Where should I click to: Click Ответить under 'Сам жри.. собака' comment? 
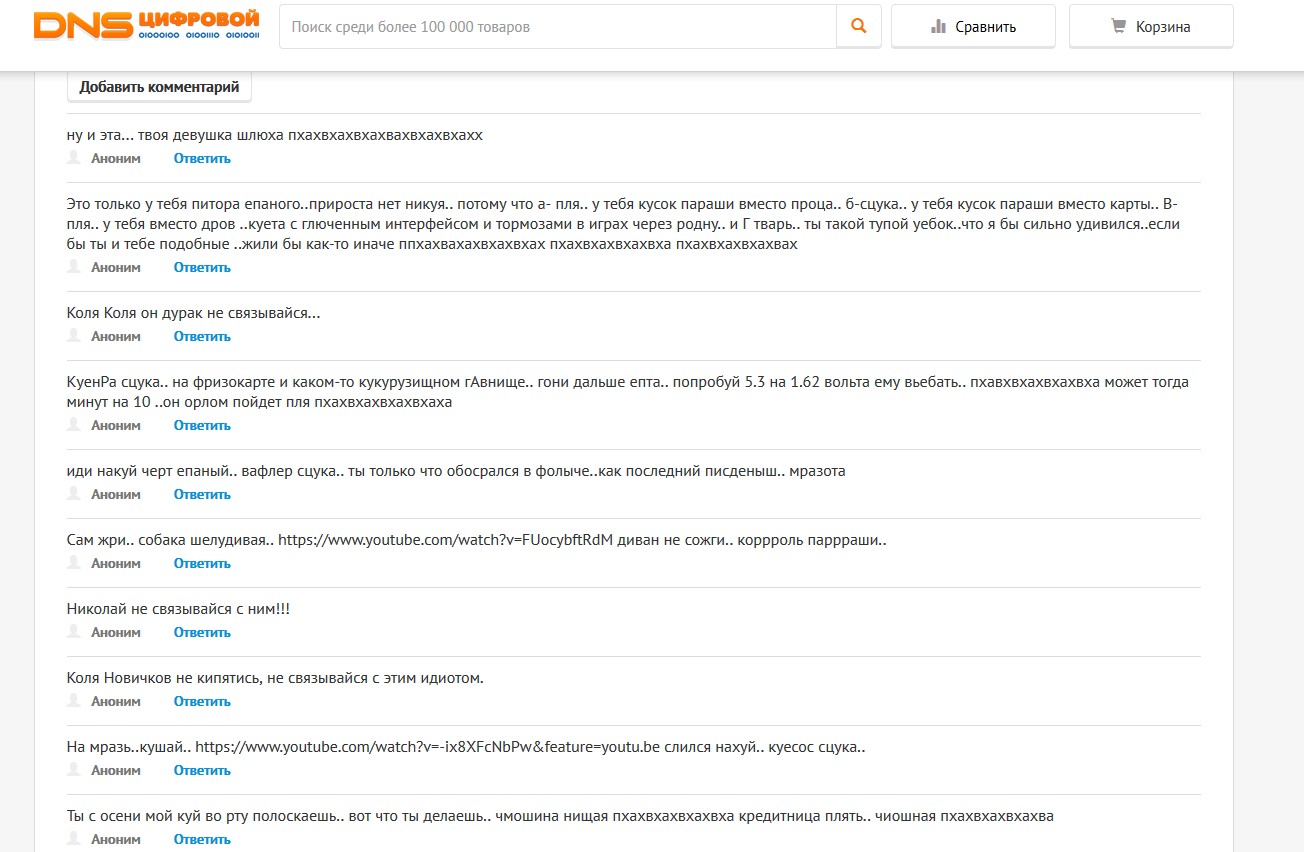[x=202, y=563]
